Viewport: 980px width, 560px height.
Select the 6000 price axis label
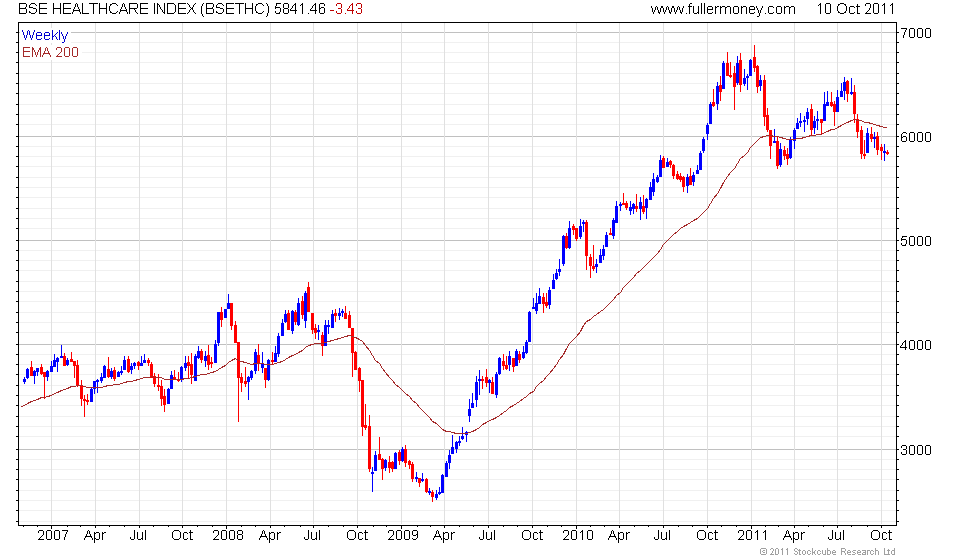916,137
